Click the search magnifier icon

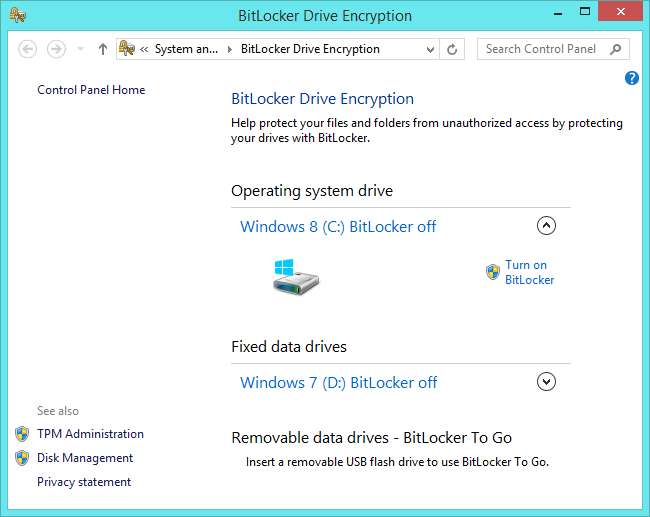pyautogui.click(x=616, y=49)
